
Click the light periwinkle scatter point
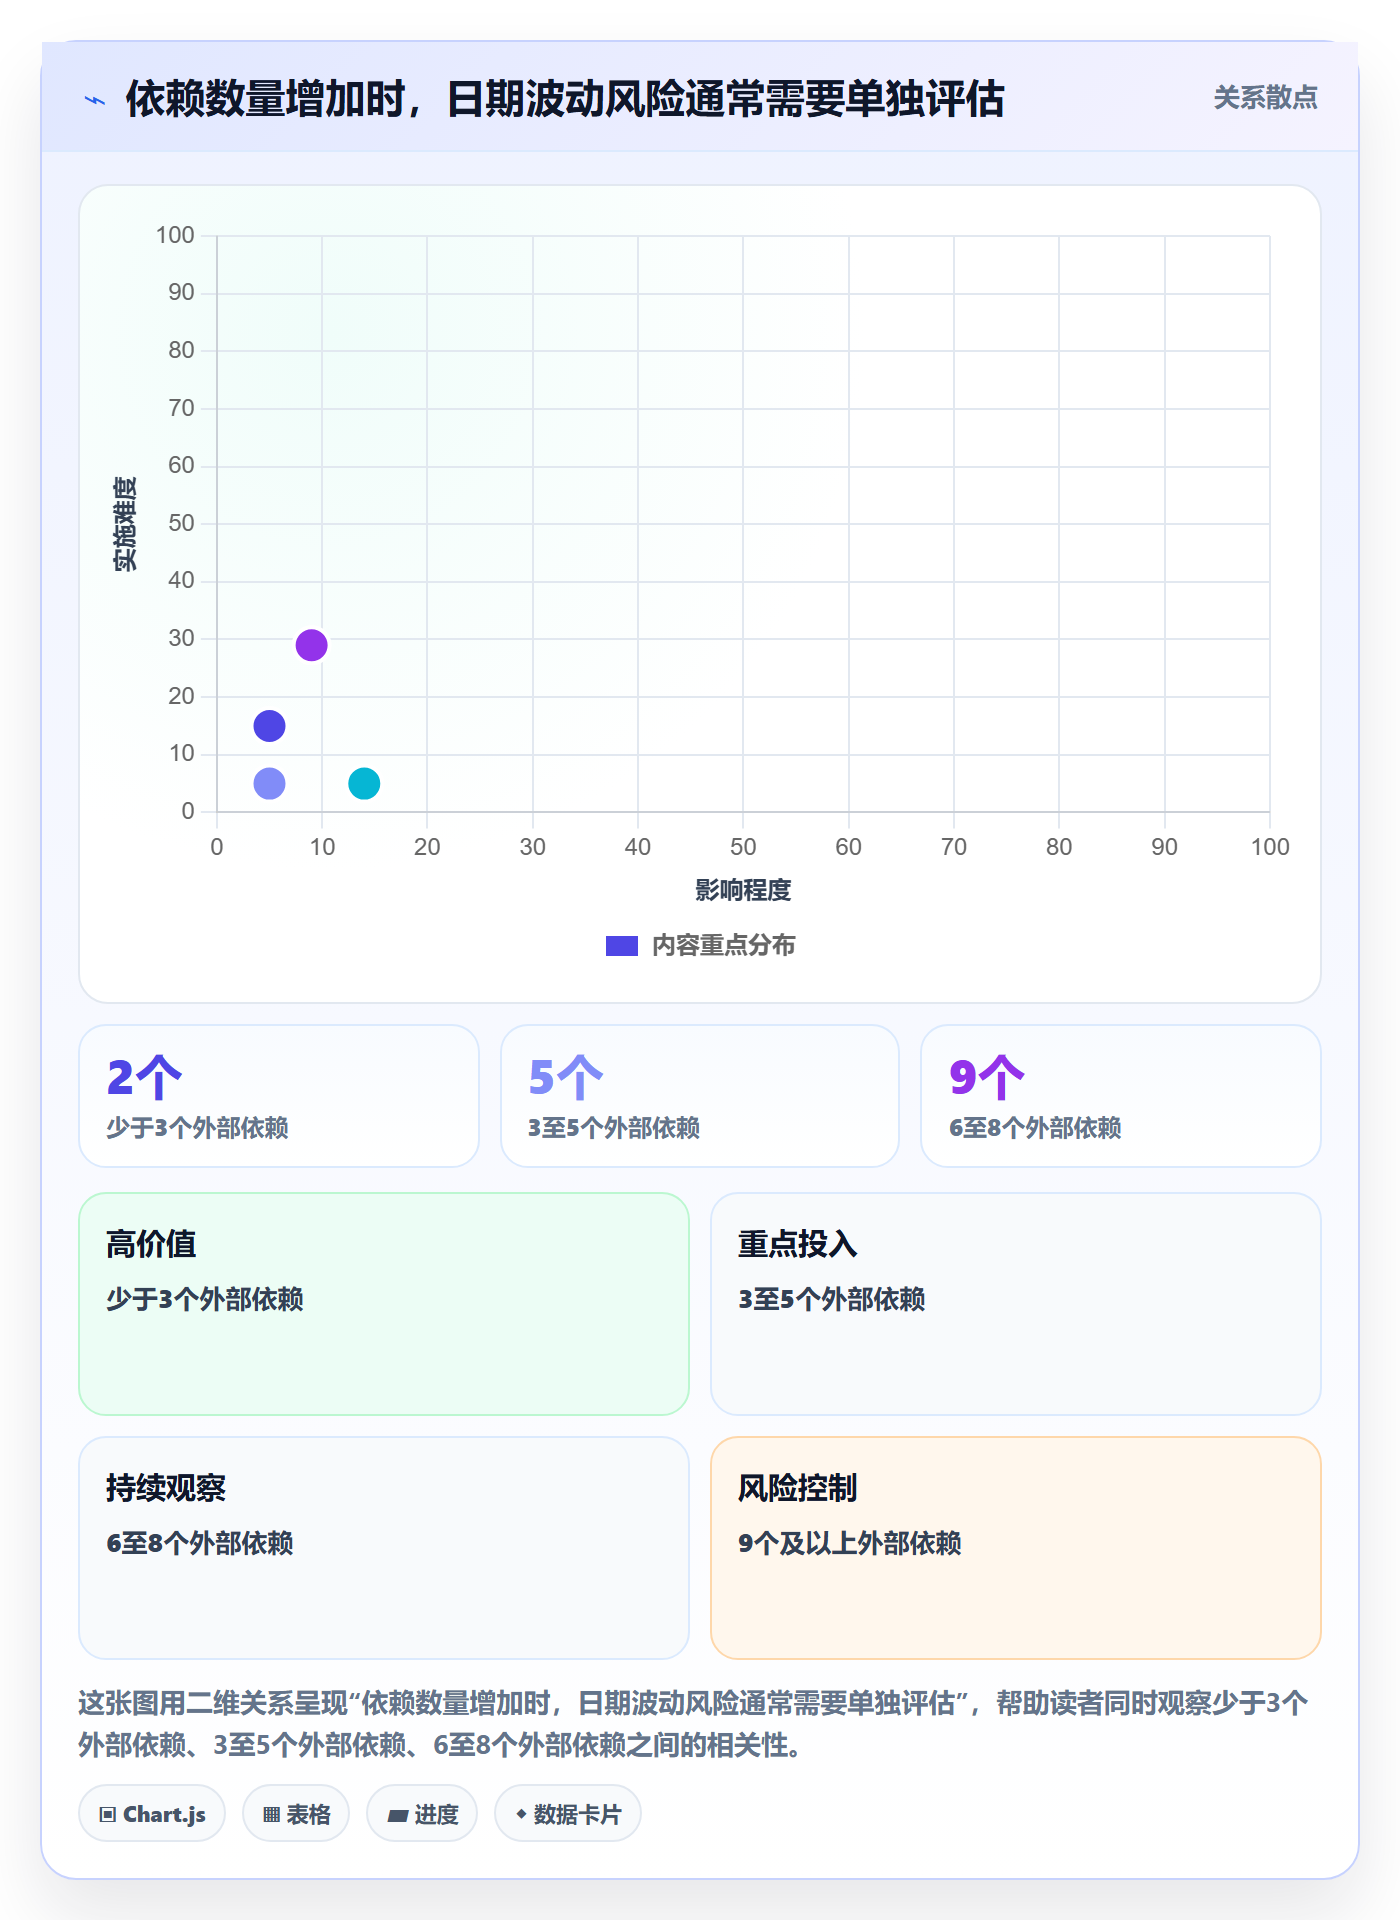click(x=269, y=783)
